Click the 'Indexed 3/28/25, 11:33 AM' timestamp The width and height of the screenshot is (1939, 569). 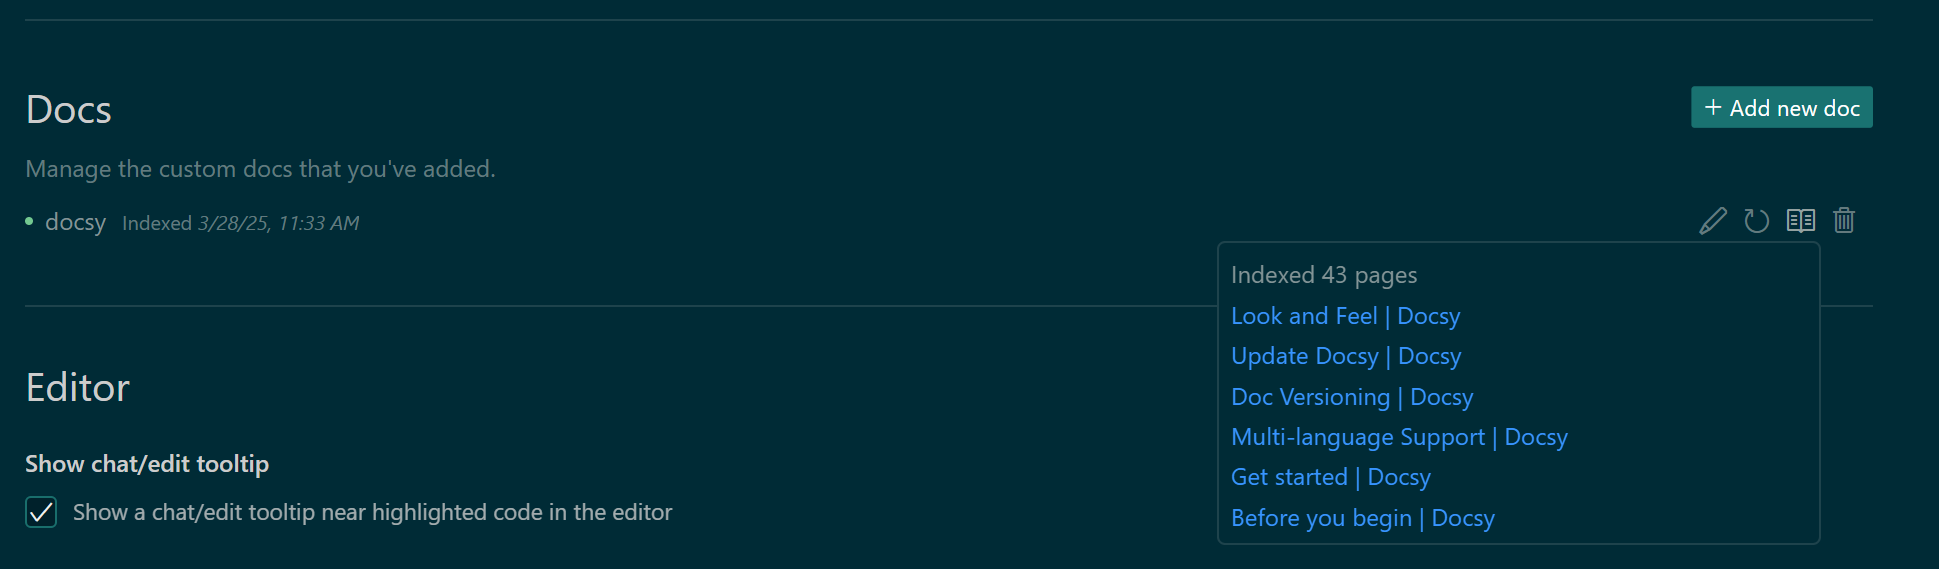click(240, 223)
